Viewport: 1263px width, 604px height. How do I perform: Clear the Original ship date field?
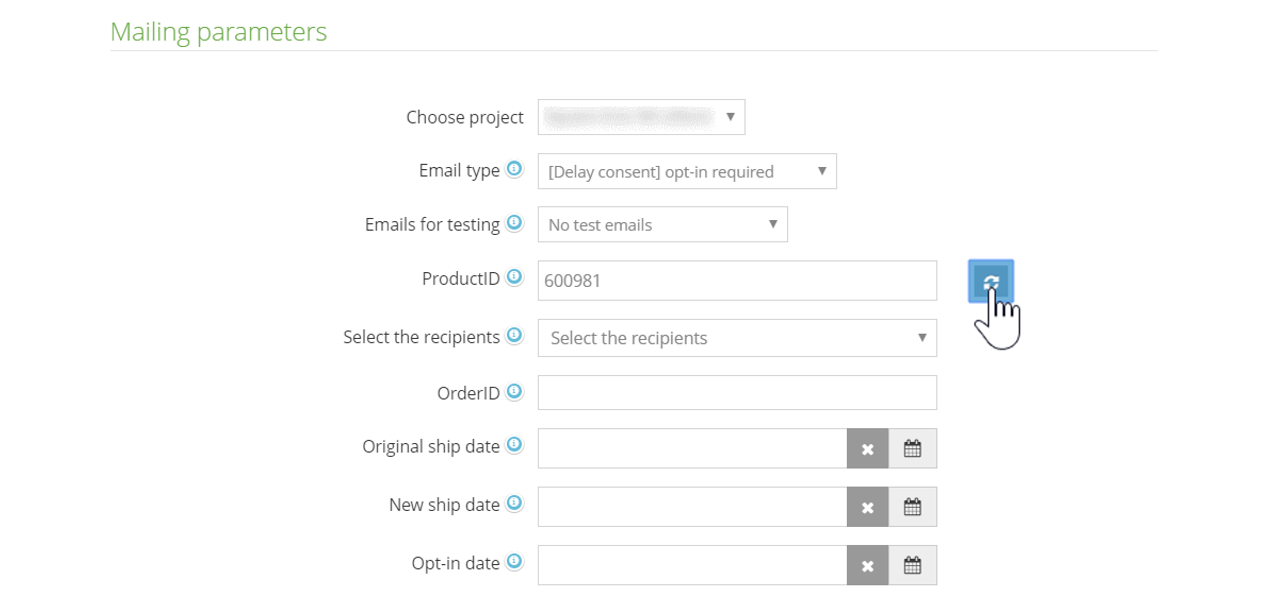867,449
